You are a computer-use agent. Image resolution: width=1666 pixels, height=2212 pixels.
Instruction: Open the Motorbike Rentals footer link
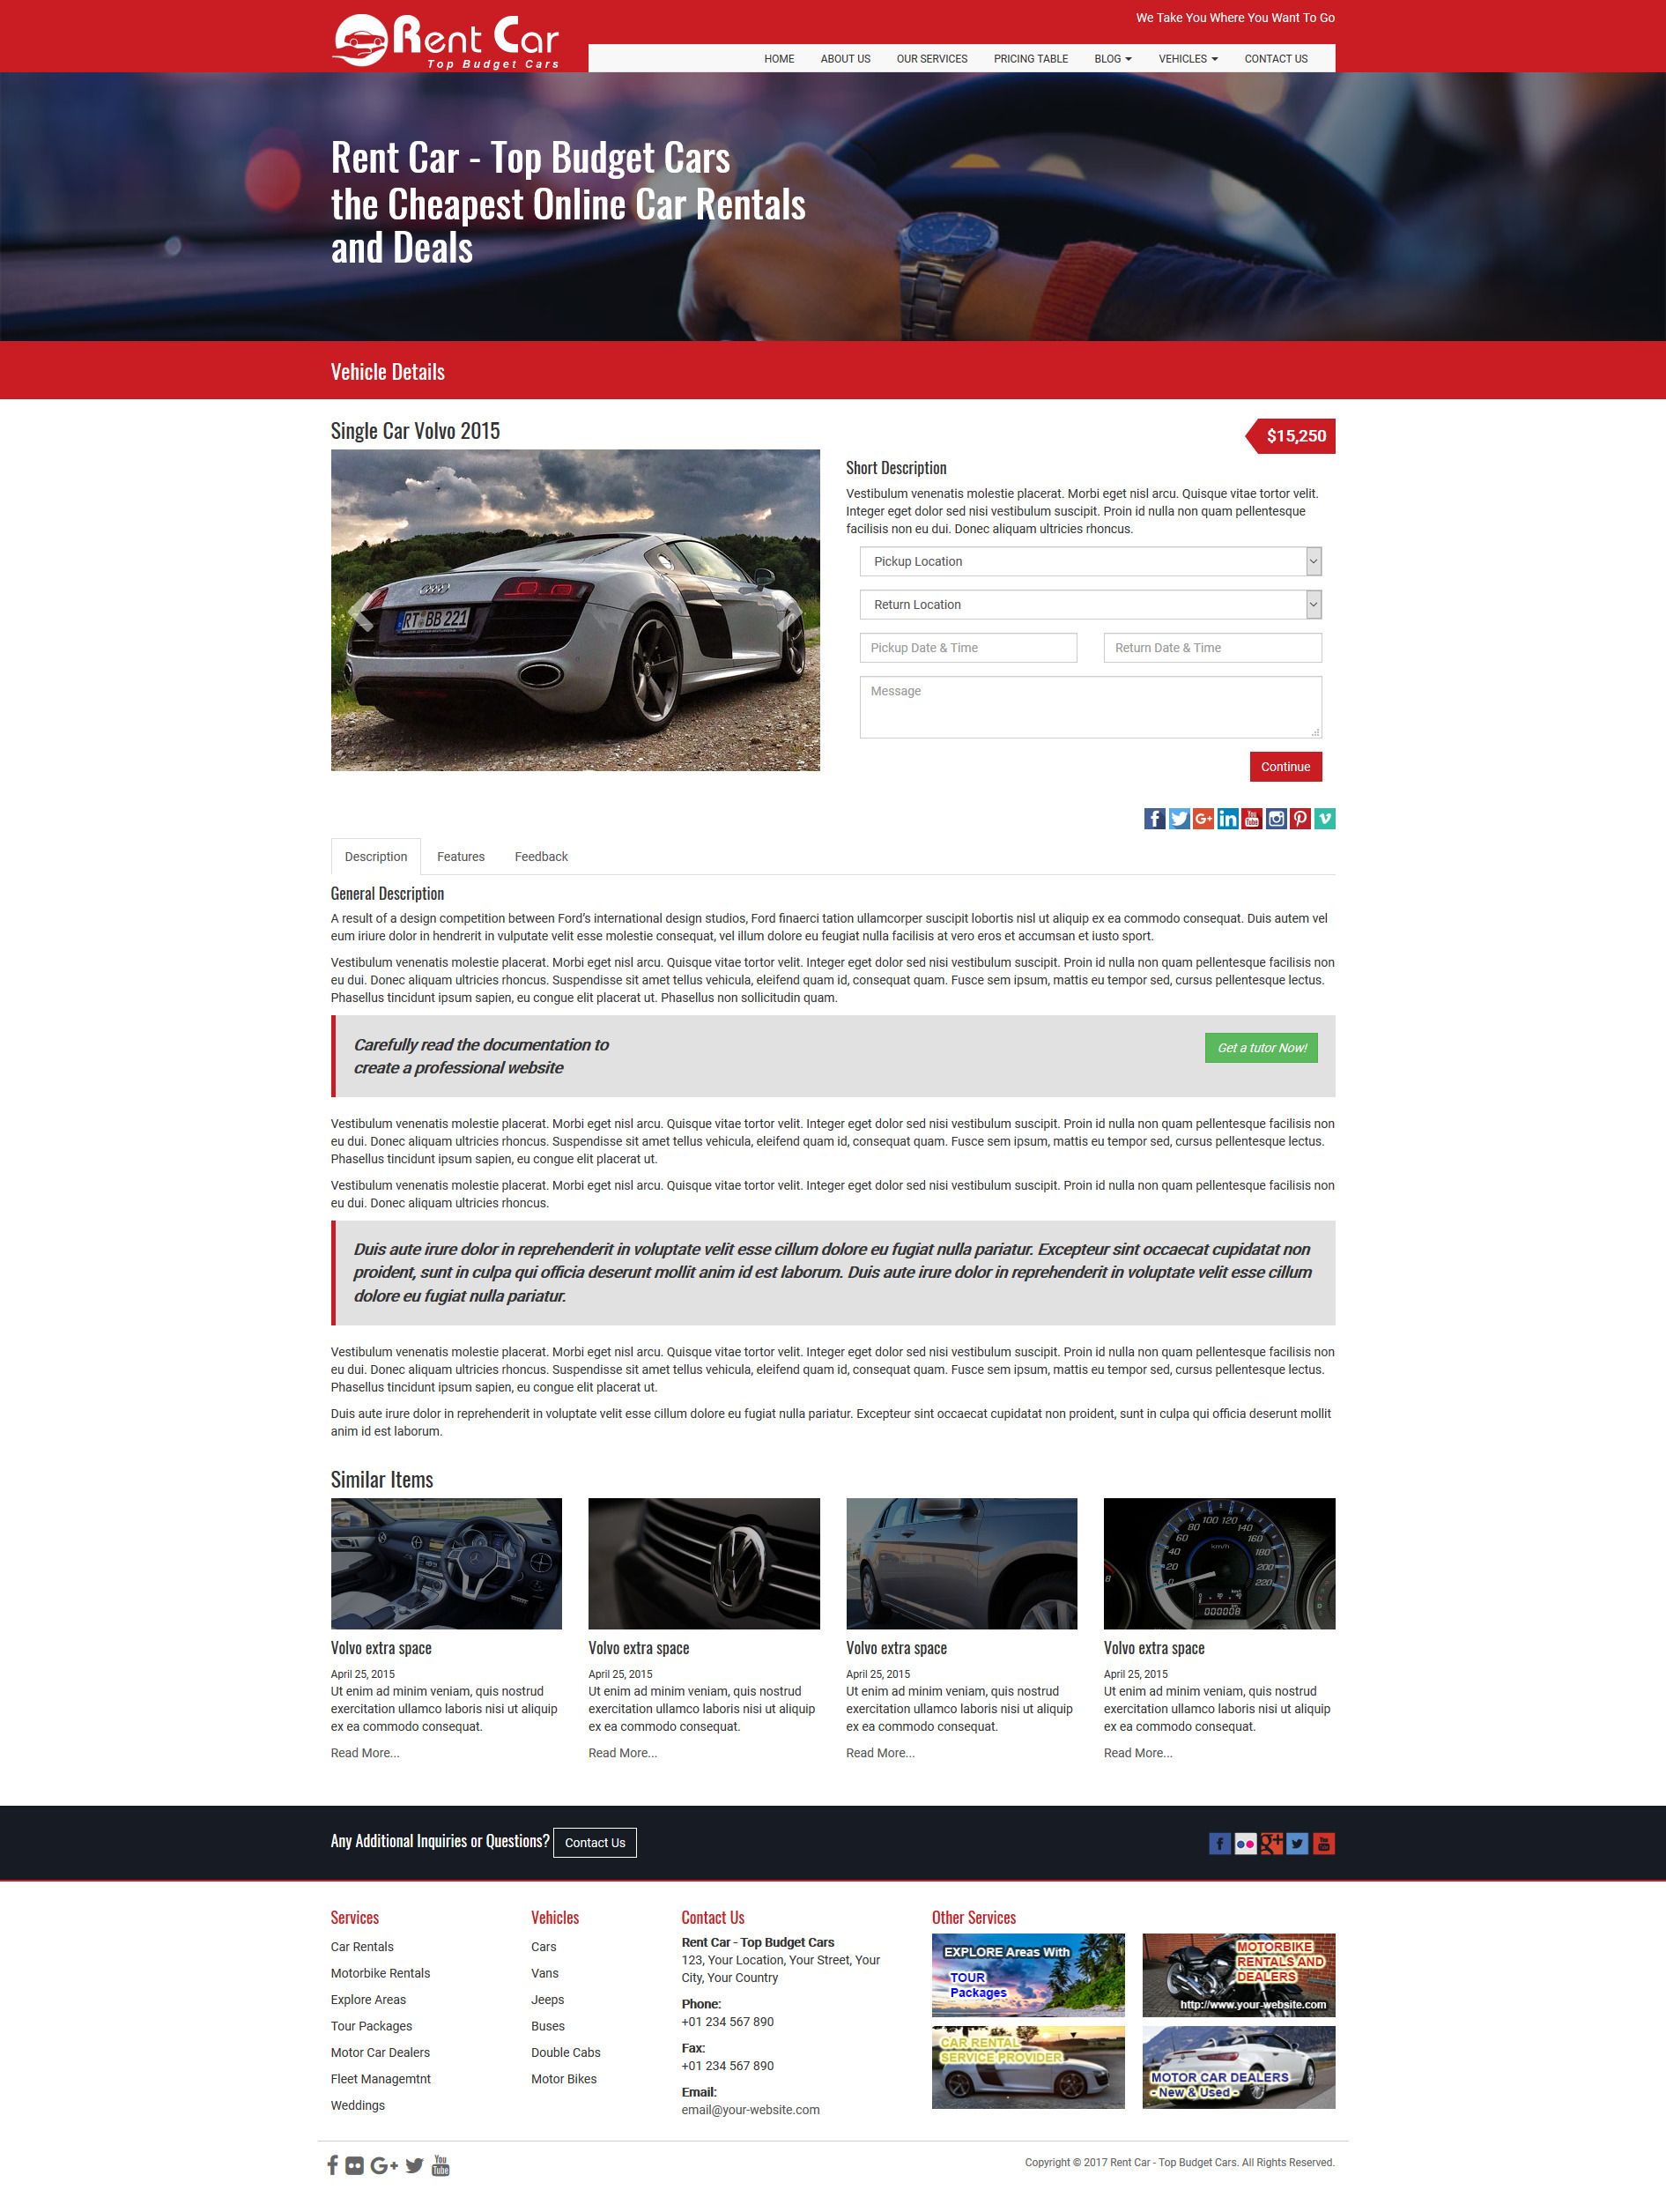coord(380,1973)
